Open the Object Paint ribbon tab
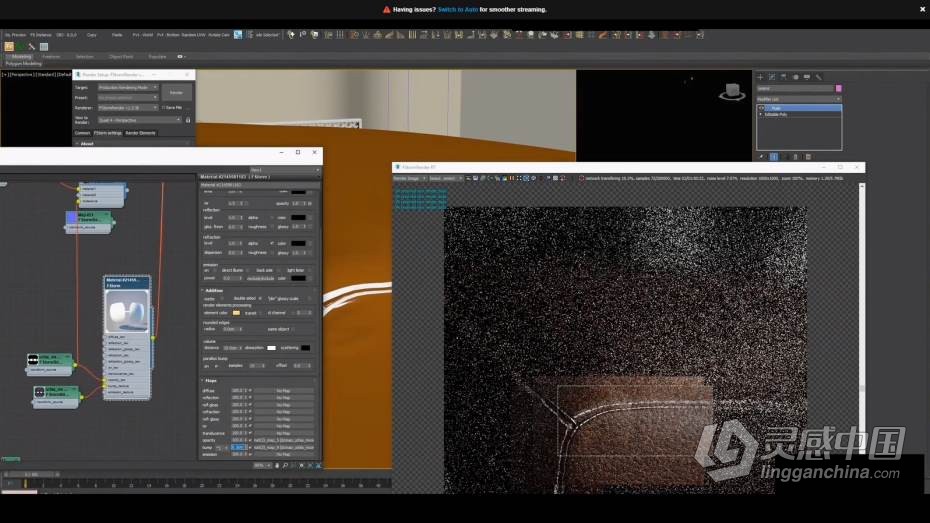The height and width of the screenshot is (523, 930). tap(121, 57)
